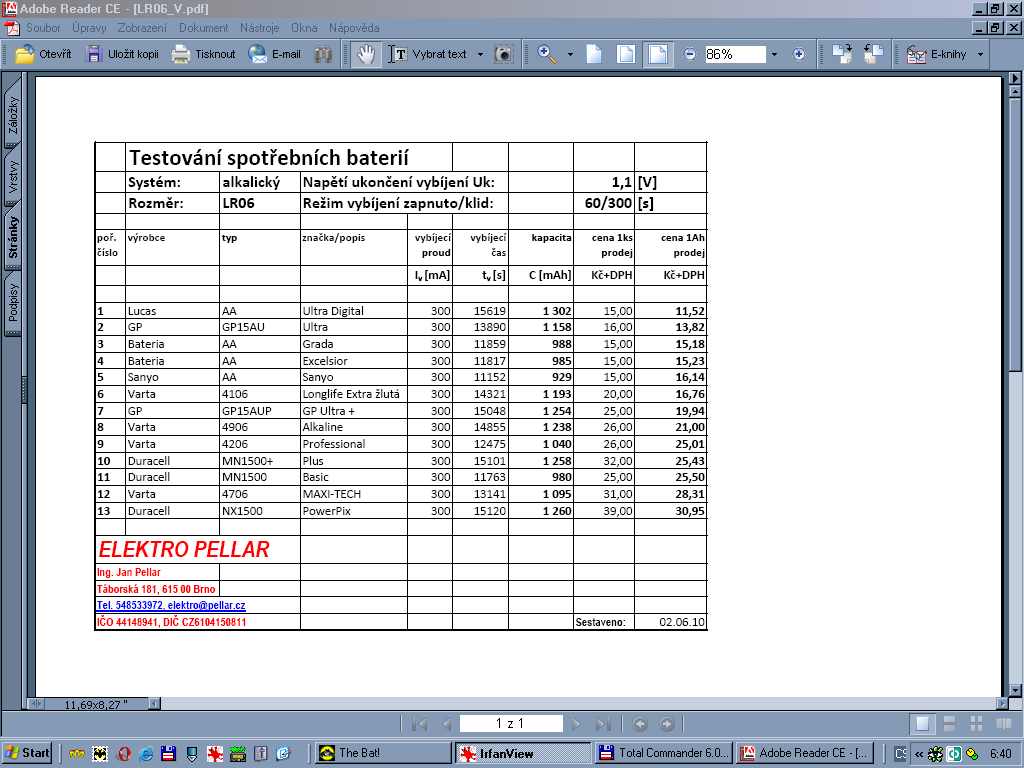Screen dimensions: 1024x768
Task: Click the page number field '1 z 1'
Action: 511,724
